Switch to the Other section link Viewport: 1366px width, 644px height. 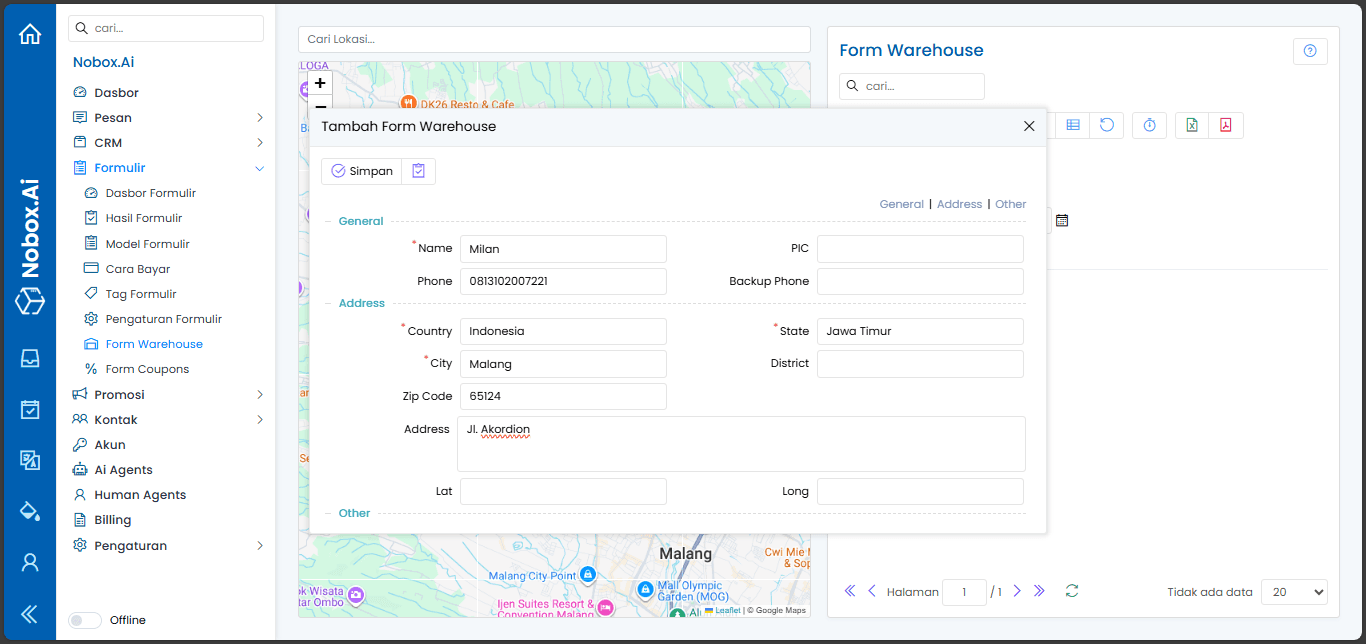1010,203
